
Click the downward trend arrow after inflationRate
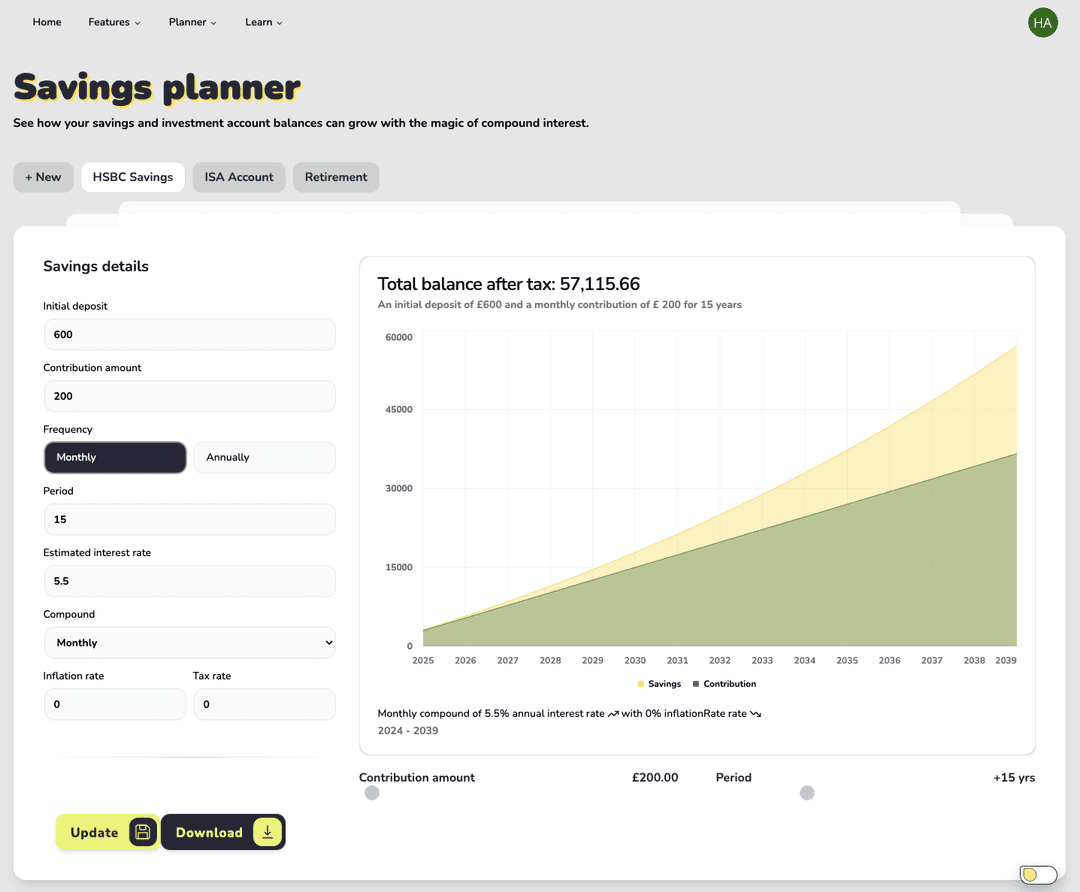tap(755, 713)
